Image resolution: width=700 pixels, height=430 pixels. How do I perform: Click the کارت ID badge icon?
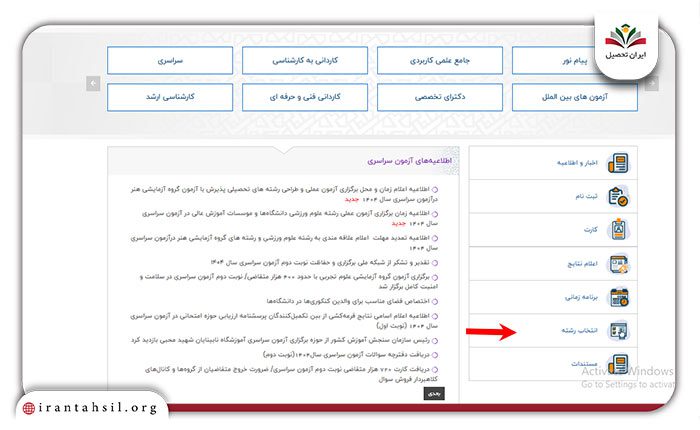point(618,230)
